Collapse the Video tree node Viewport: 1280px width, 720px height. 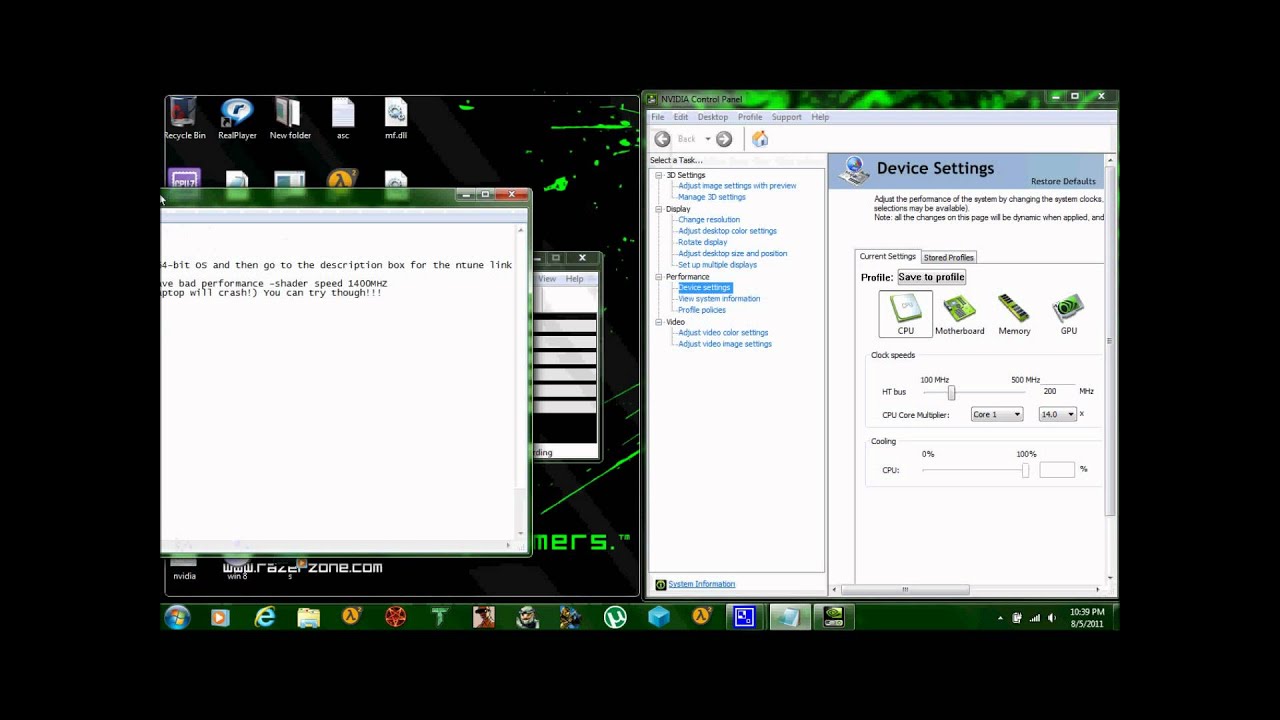pos(659,322)
